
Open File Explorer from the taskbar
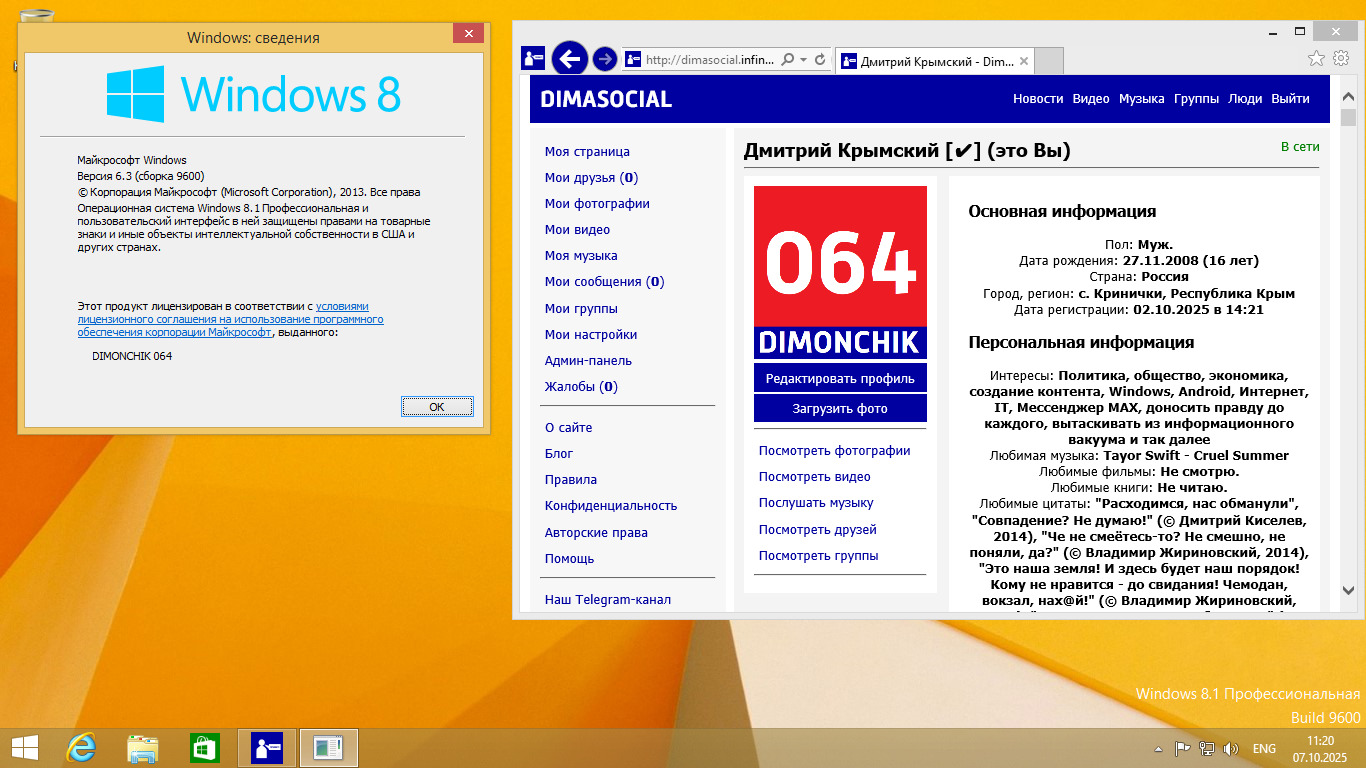pos(142,748)
